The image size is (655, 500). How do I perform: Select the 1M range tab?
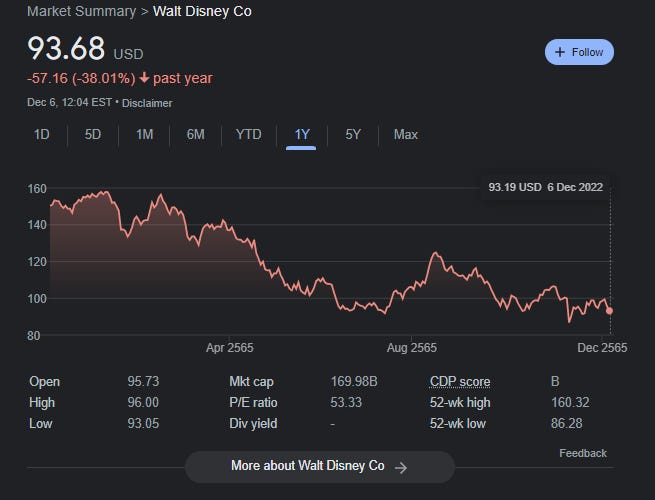pyautogui.click(x=145, y=135)
